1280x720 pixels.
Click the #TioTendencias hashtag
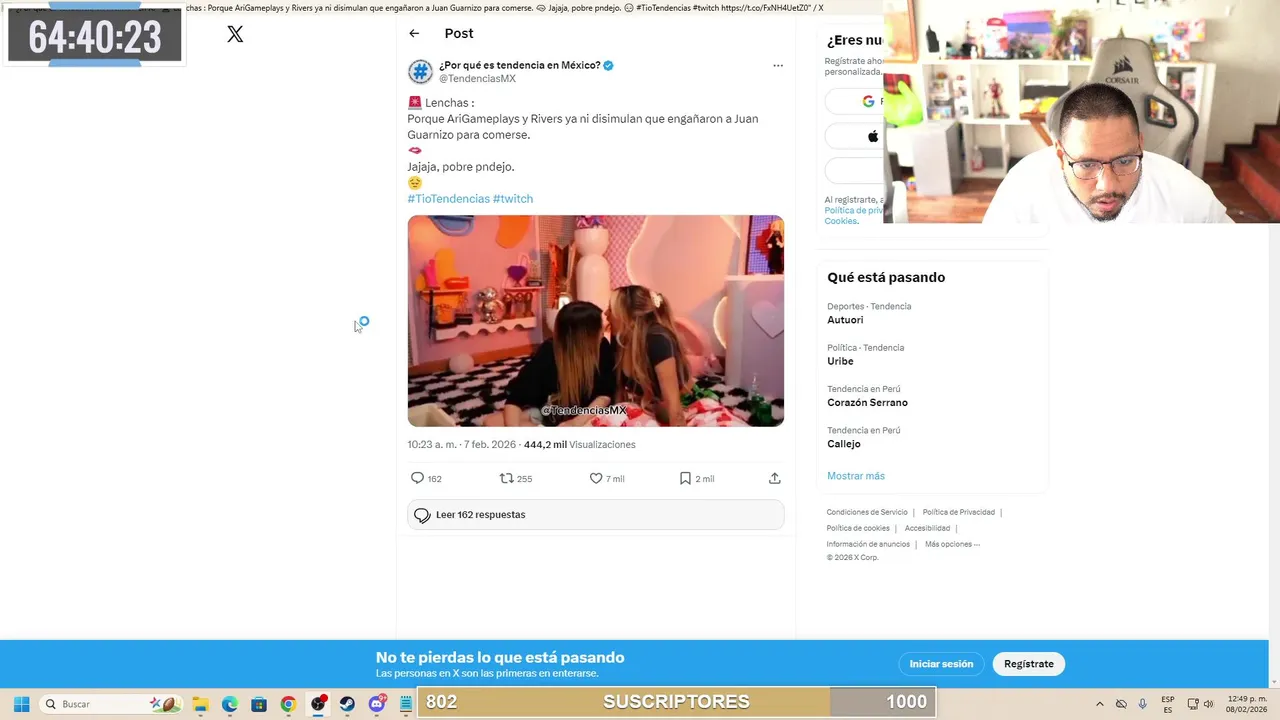(x=448, y=198)
